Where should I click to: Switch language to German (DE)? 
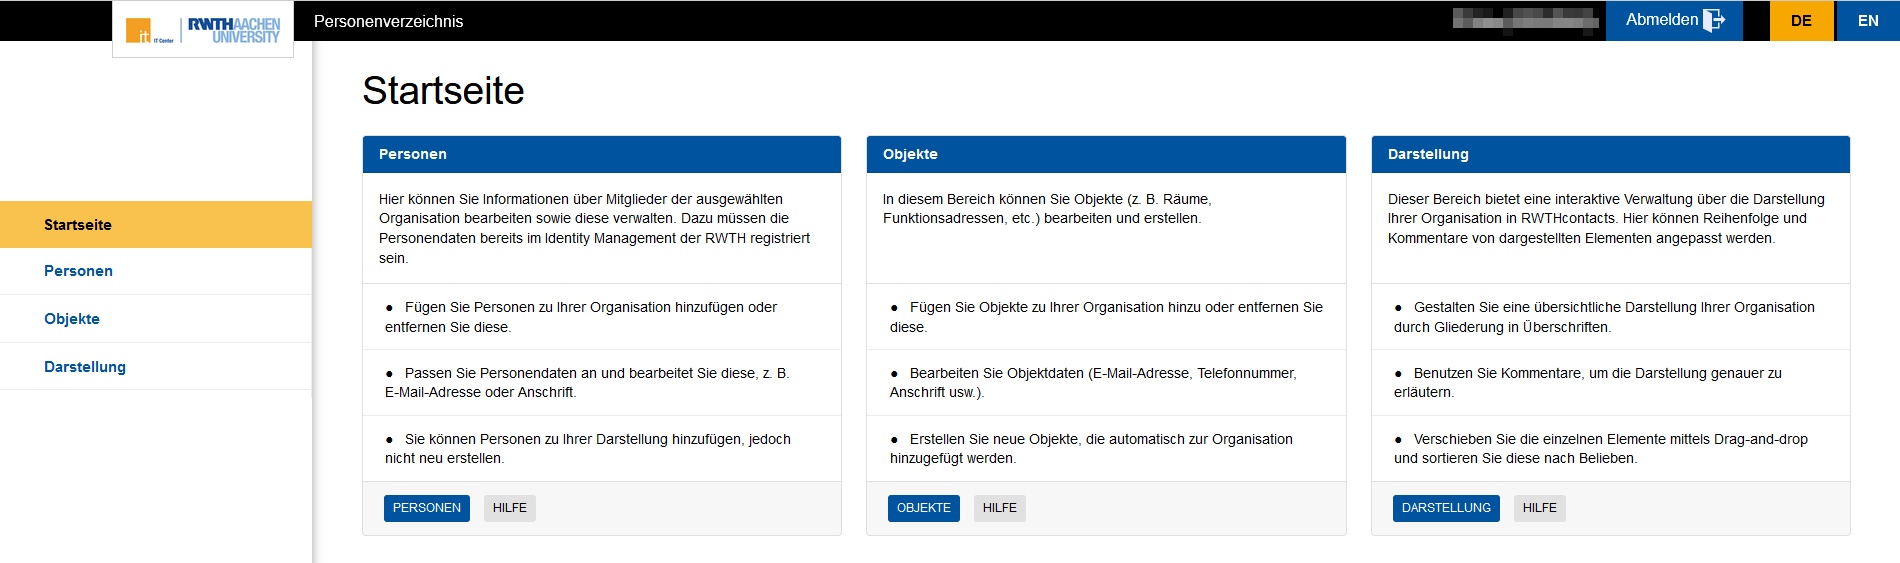1801,21
